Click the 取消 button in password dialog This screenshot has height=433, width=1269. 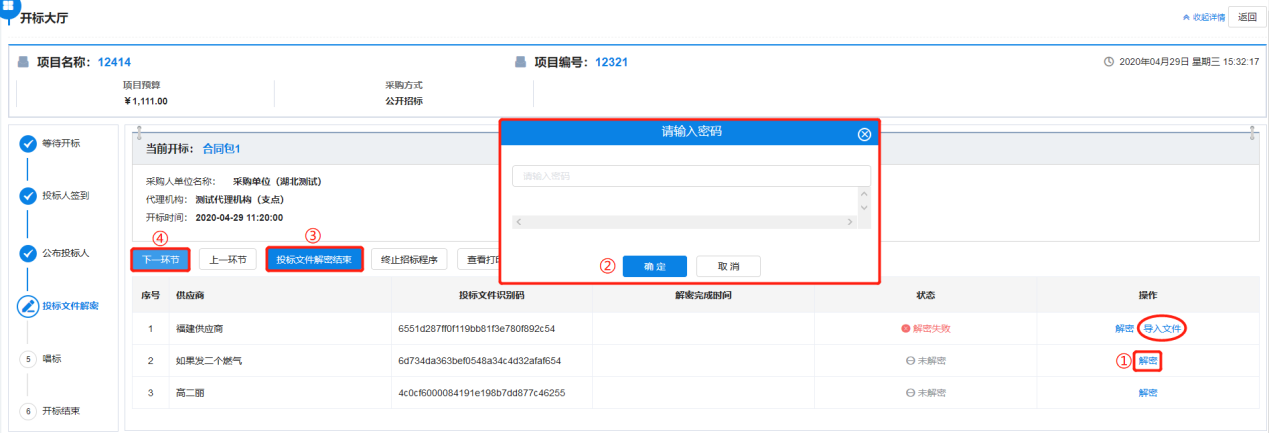pos(728,266)
